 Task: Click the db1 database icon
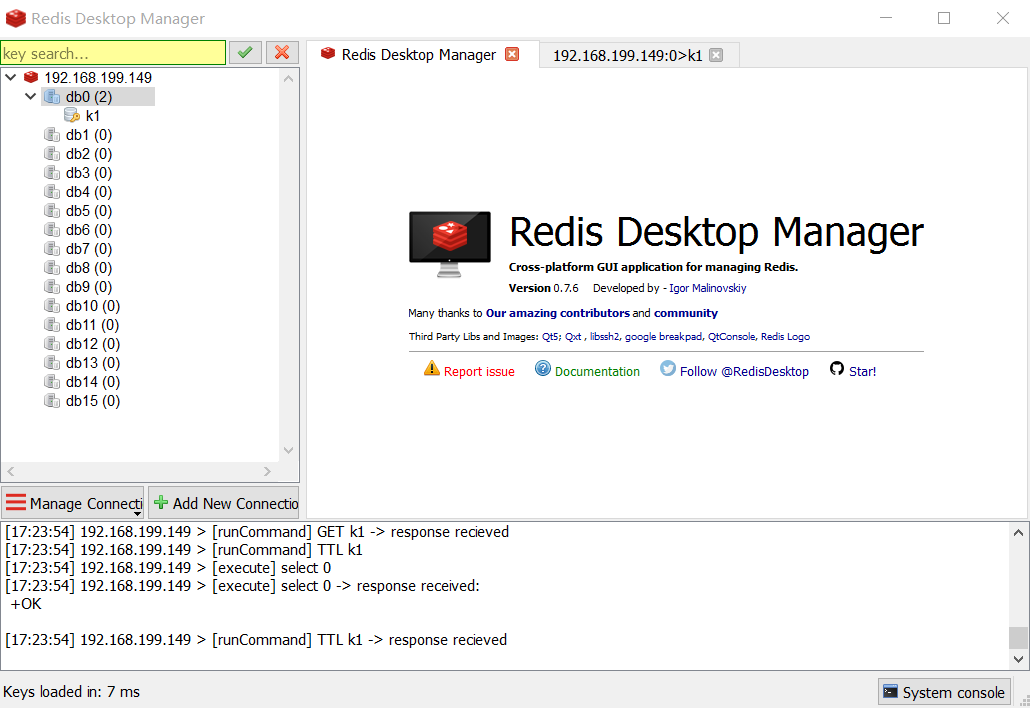(52, 135)
